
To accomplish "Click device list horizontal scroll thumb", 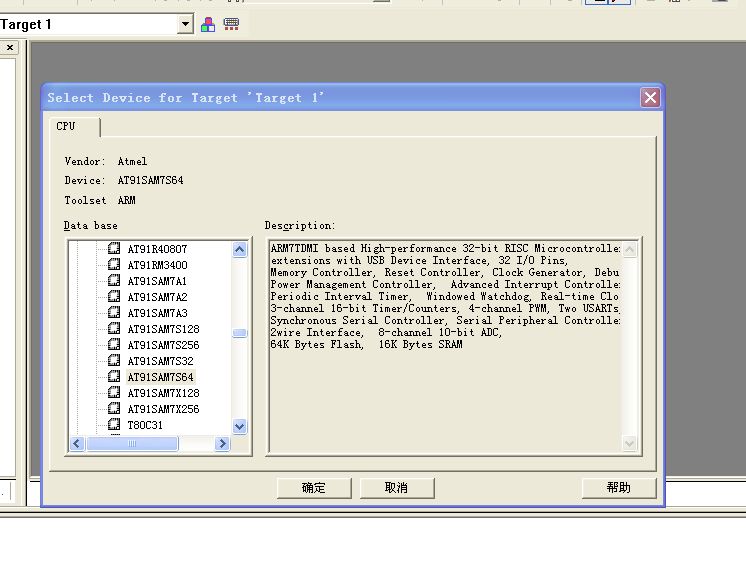I will point(132,444).
